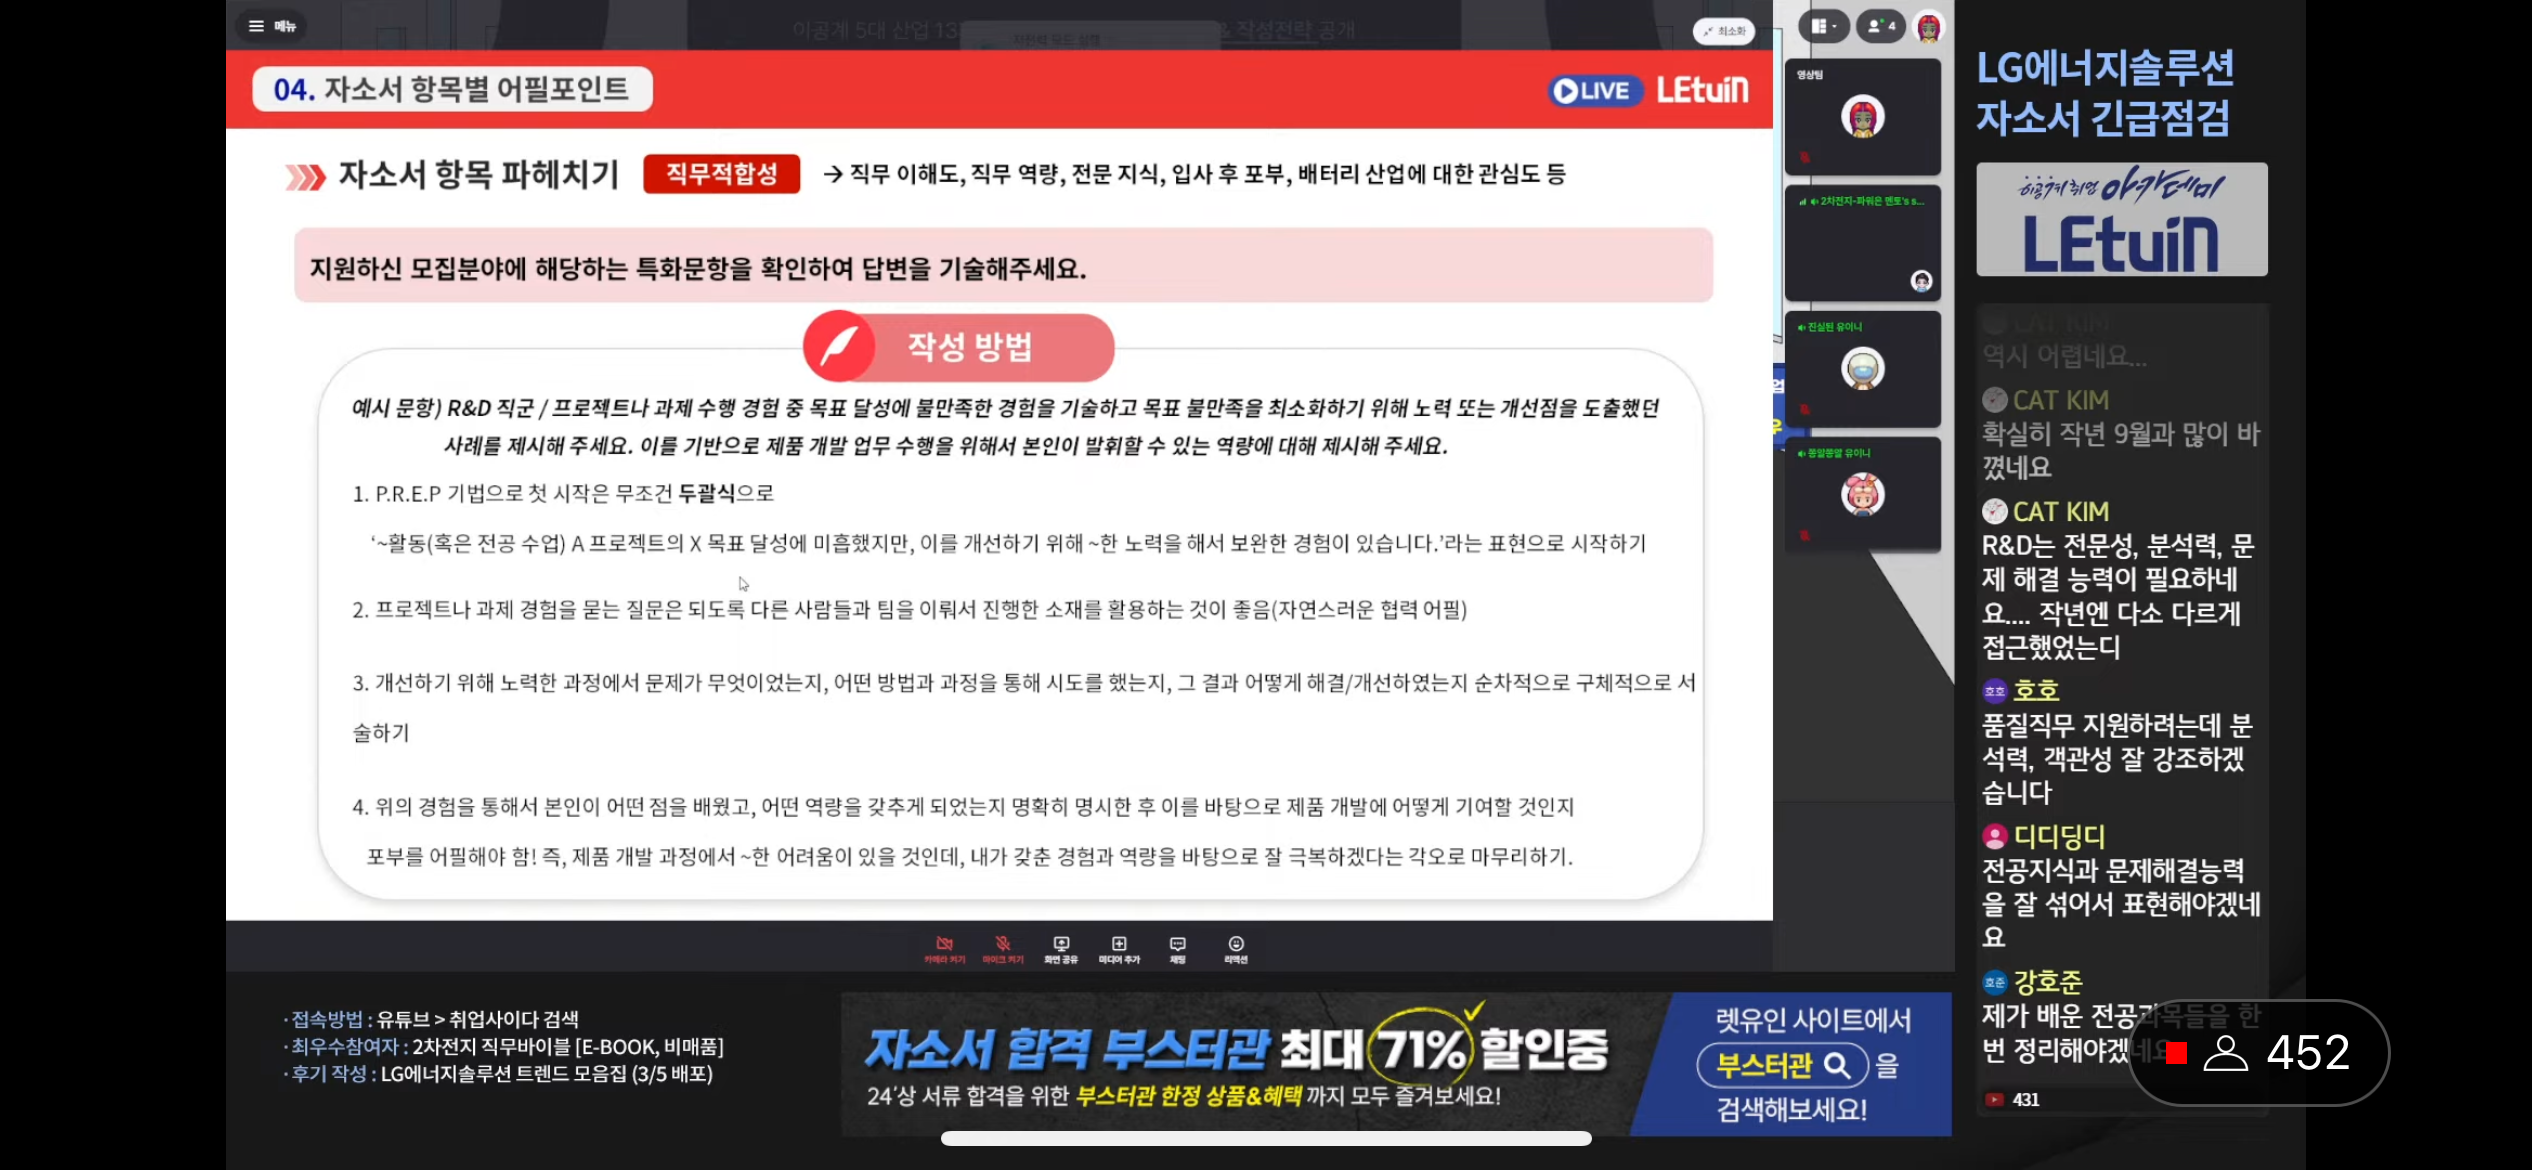2532x1170 pixels.
Task: Click the pink 지원하신 모집분야 instruction box
Action: (1003, 266)
